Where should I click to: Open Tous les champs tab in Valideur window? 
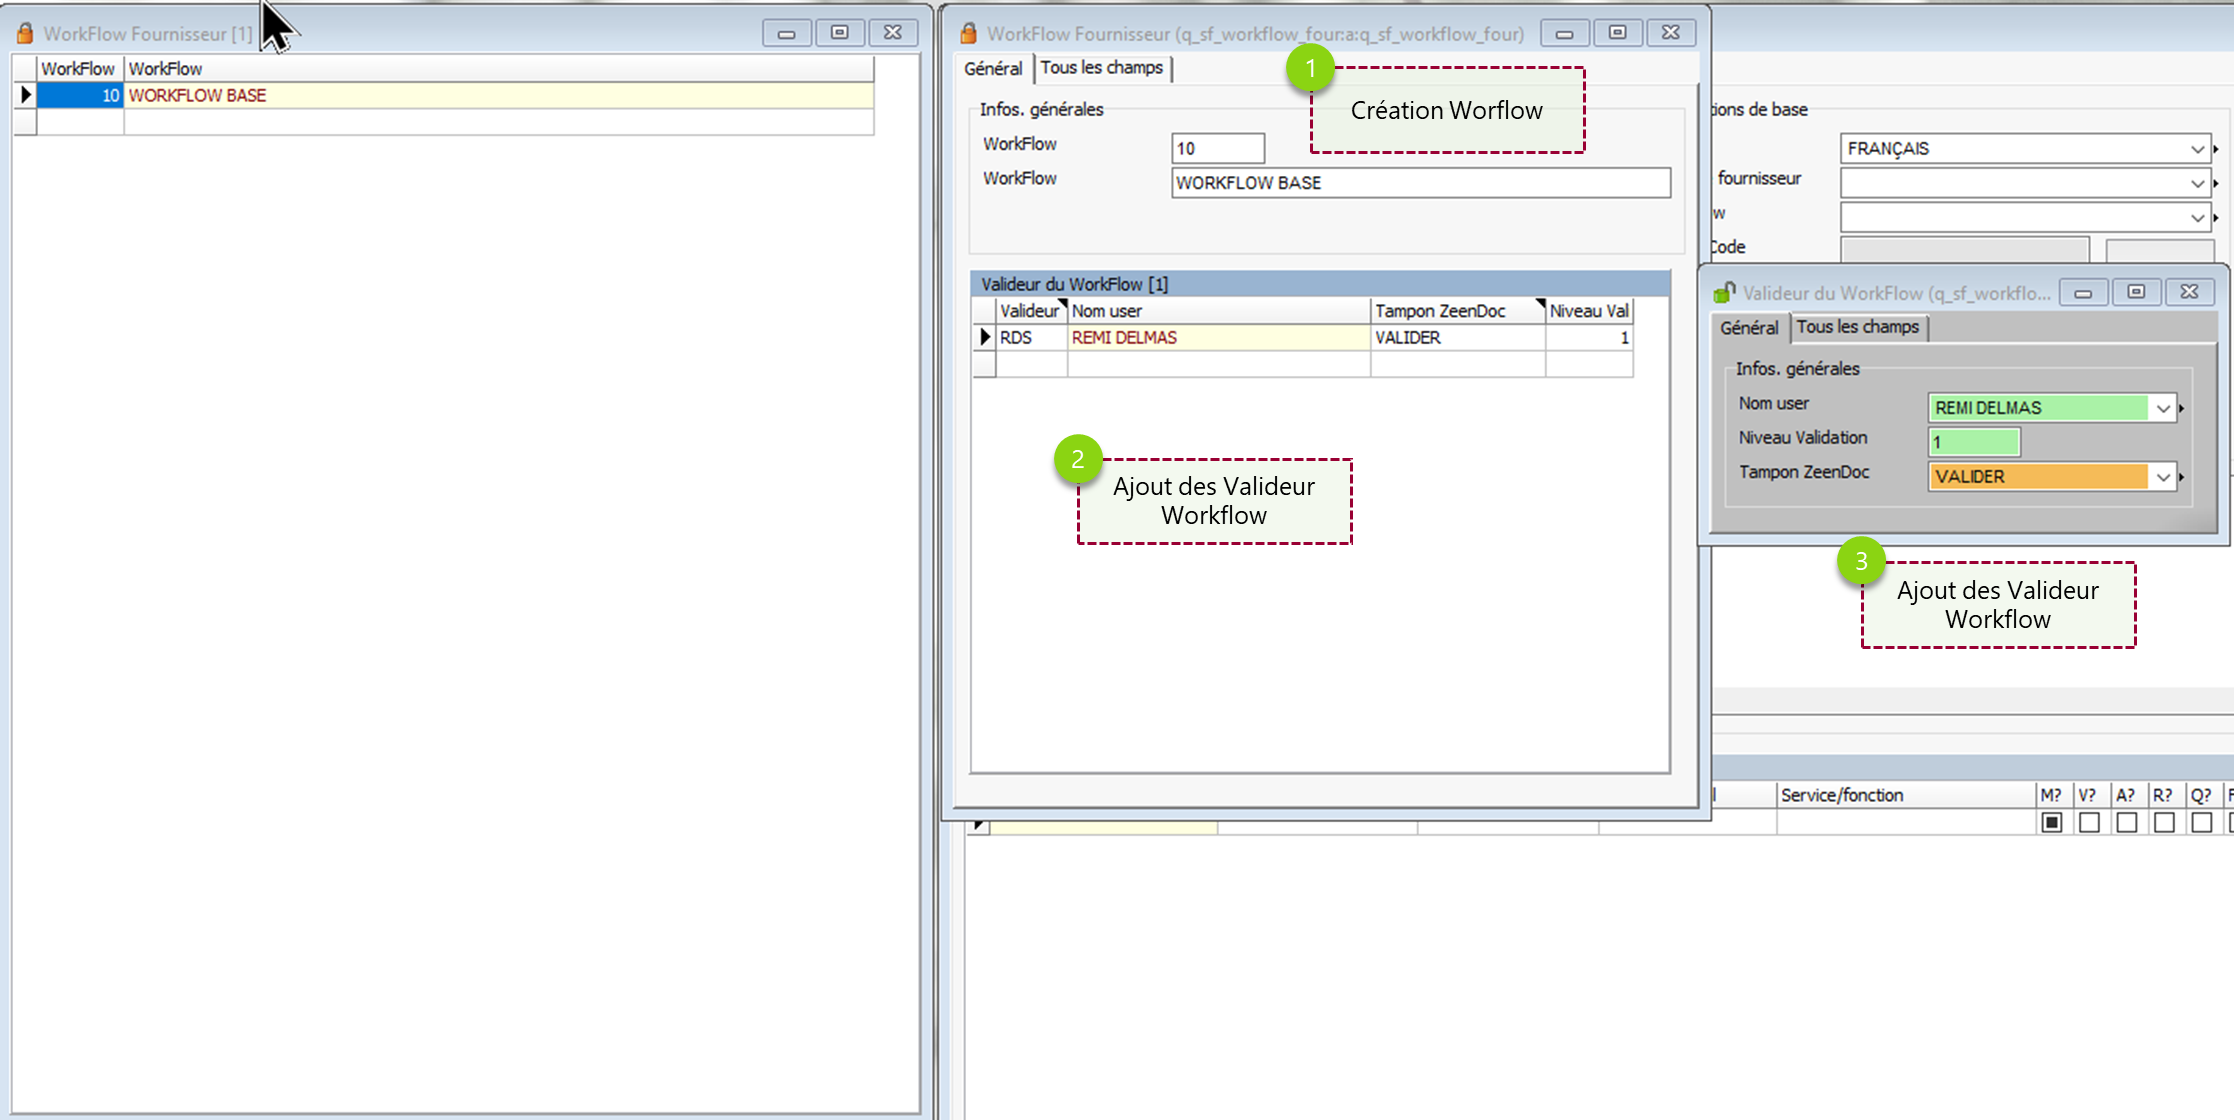click(x=1857, y=327)
